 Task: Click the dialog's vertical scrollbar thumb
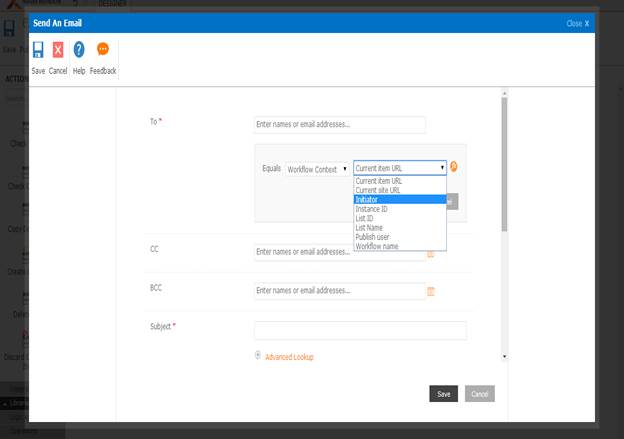pos(504,164)
